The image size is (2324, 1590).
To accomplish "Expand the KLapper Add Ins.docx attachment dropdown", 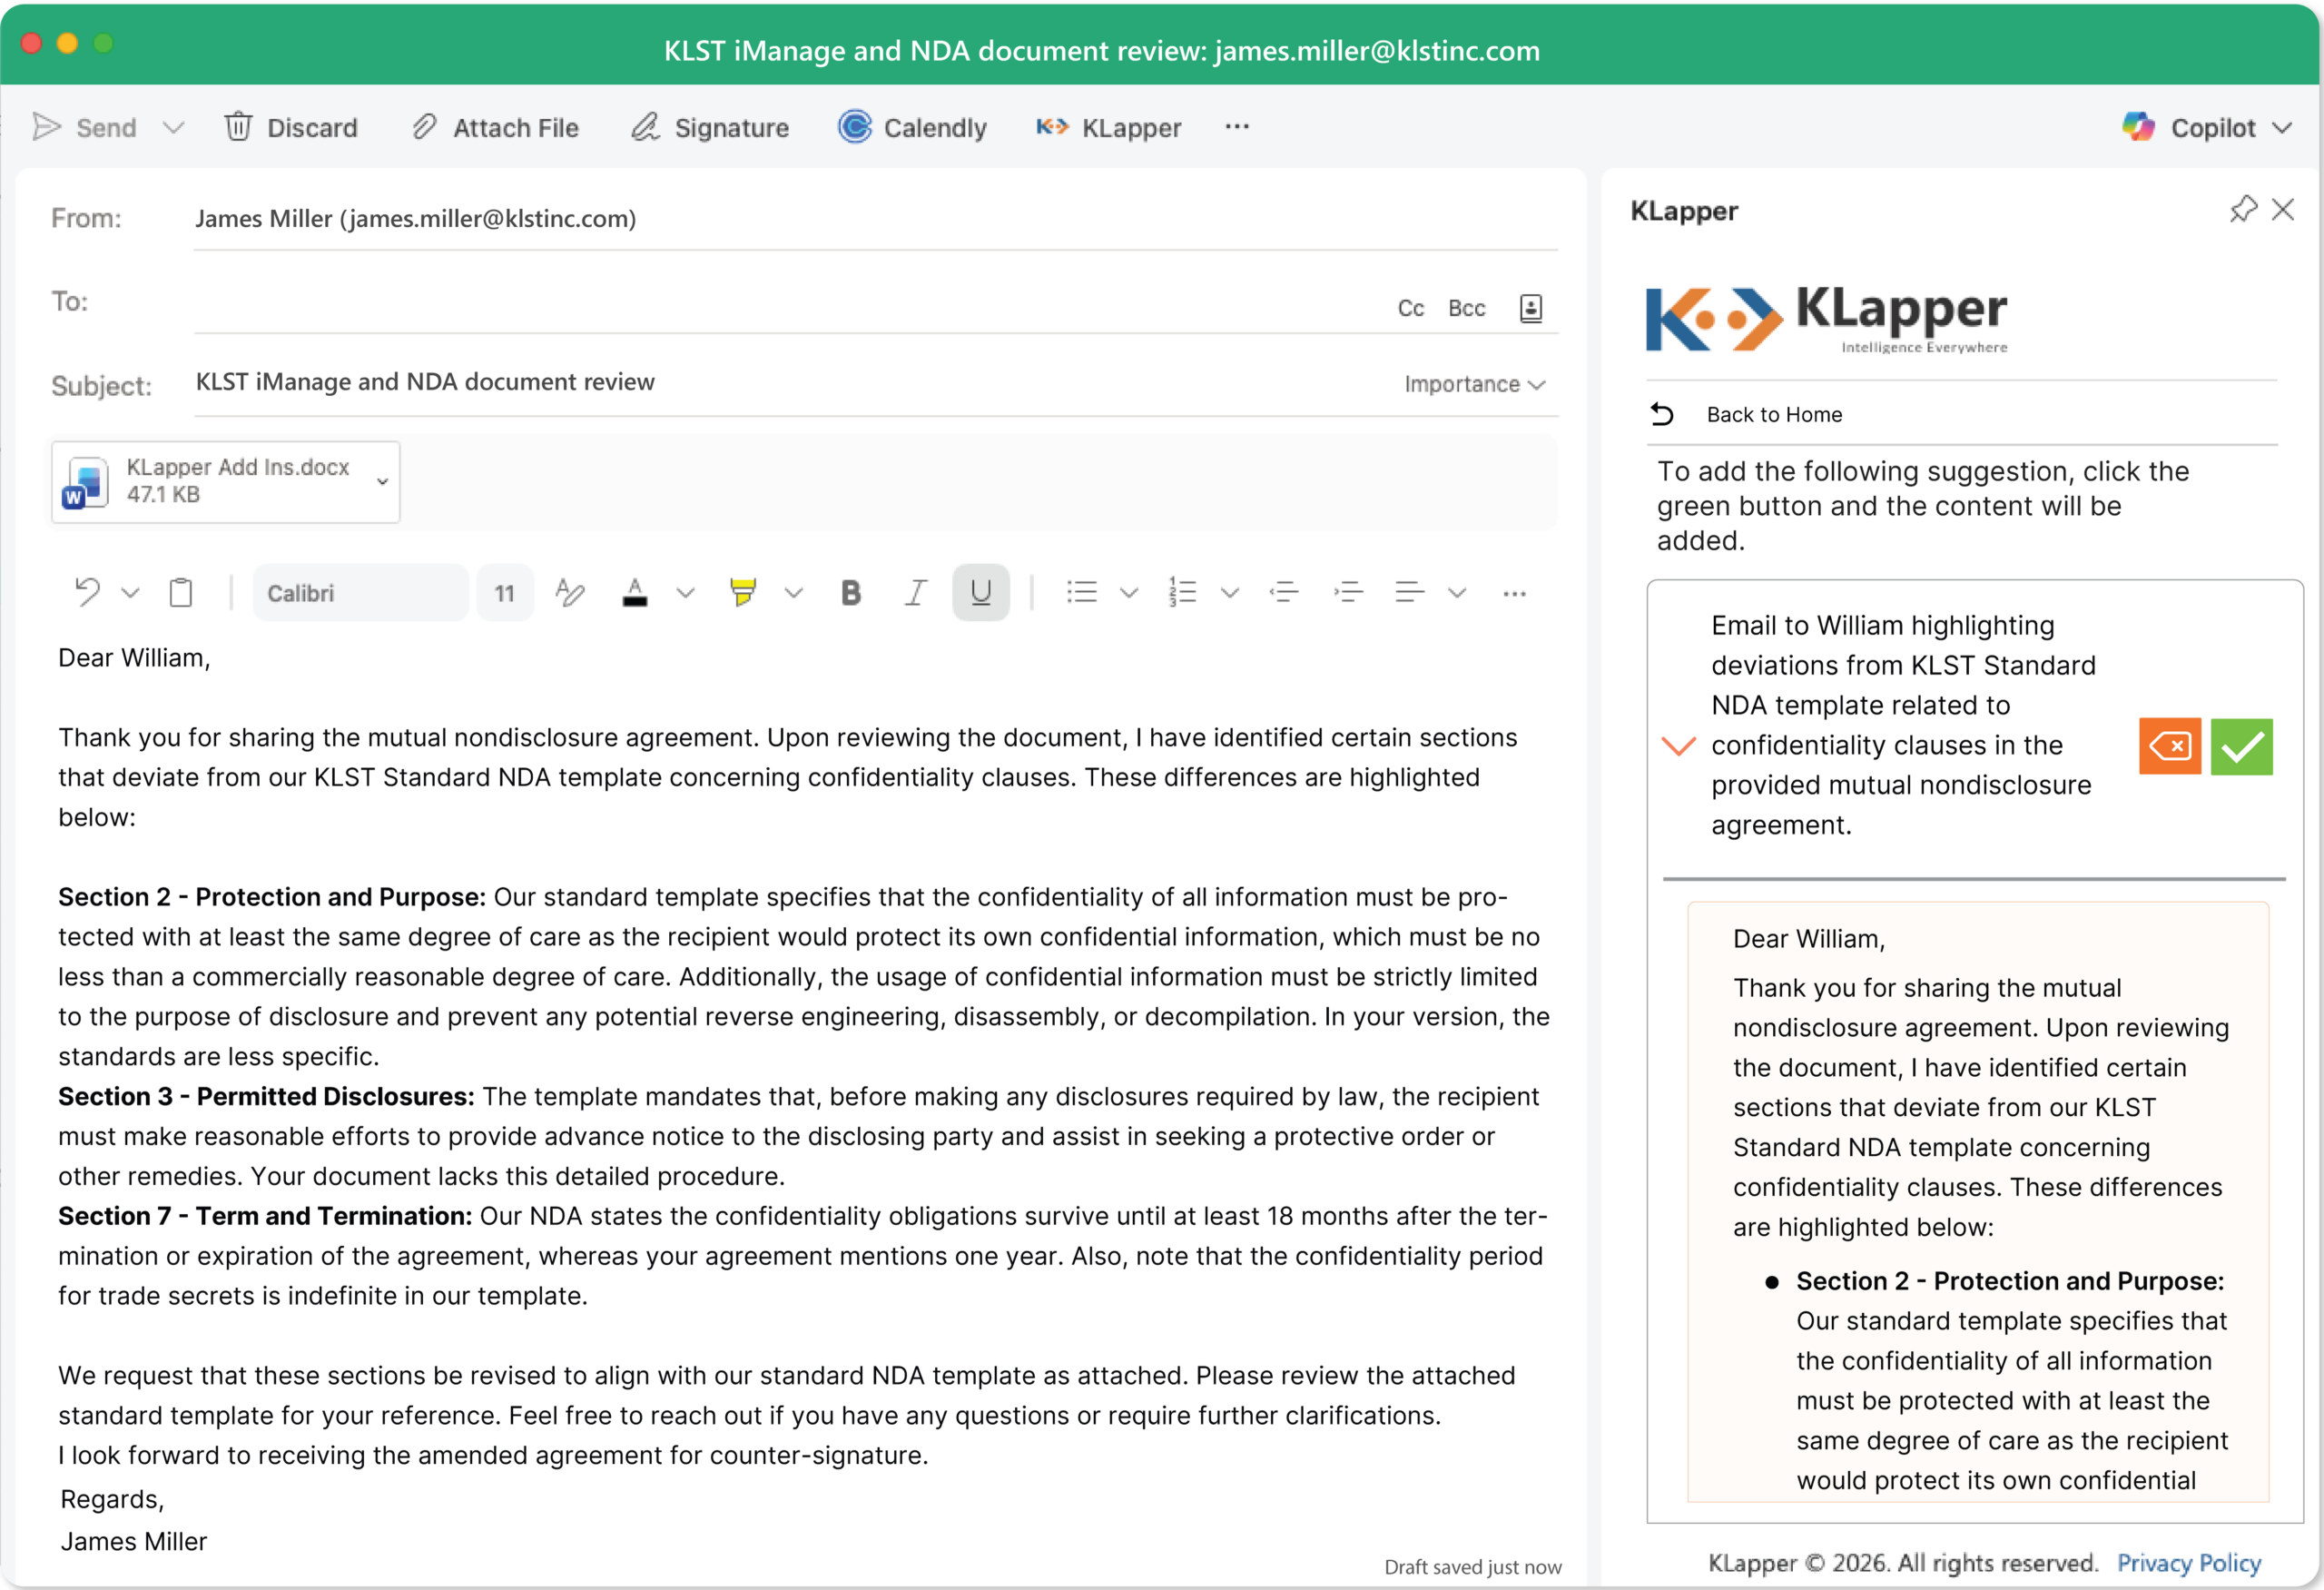I will pos(383,482).
